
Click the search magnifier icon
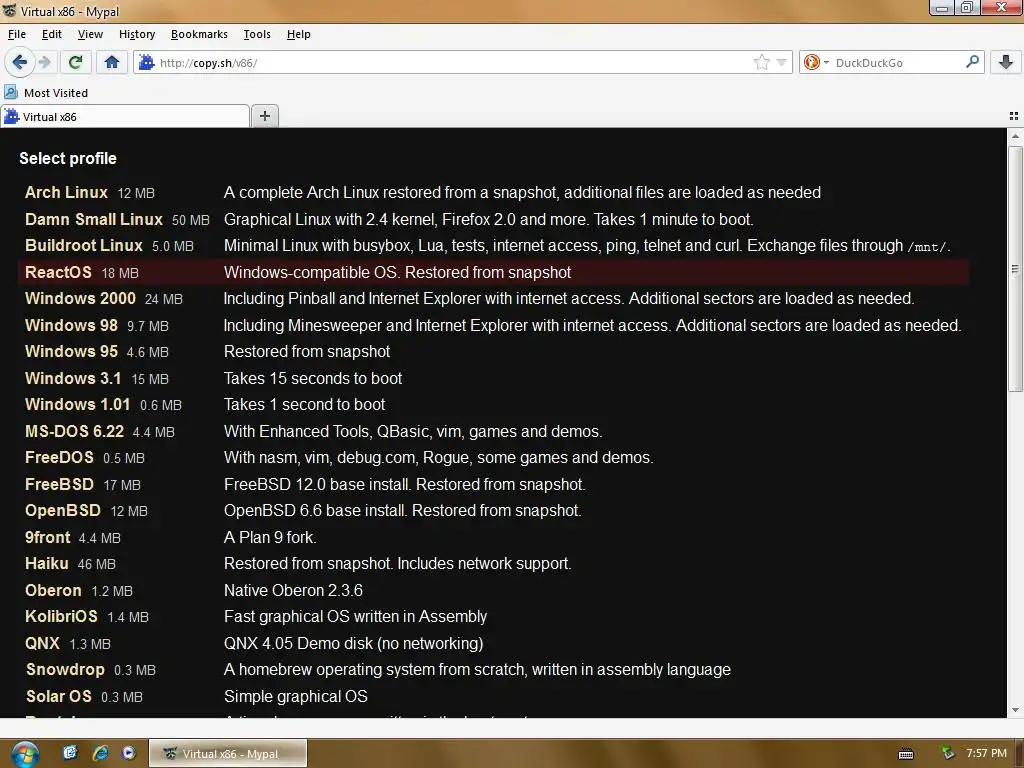(x=972, y=62)
